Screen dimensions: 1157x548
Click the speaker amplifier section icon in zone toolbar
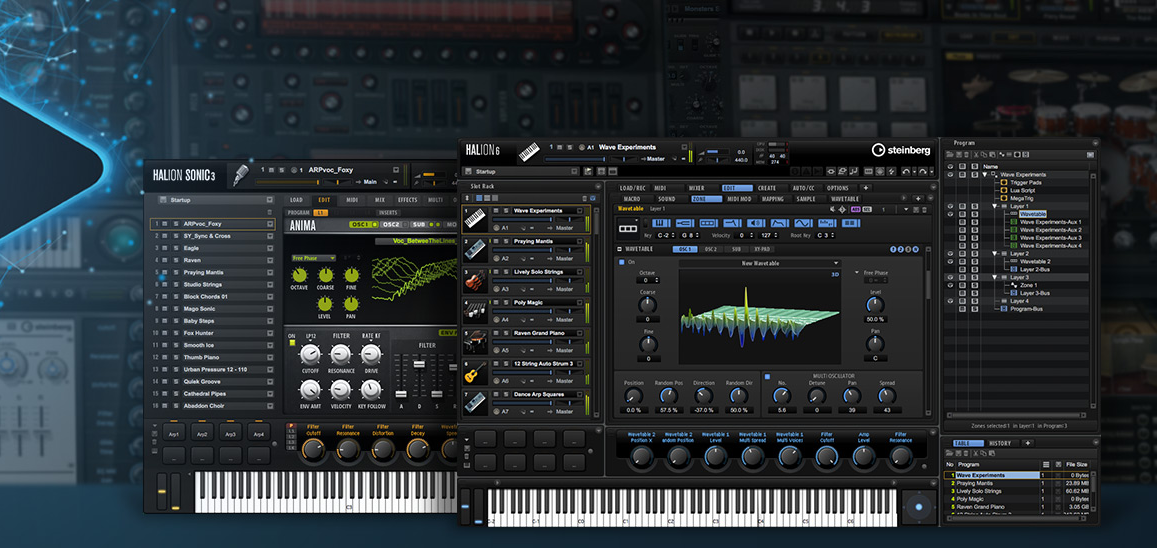pos(756,223)
